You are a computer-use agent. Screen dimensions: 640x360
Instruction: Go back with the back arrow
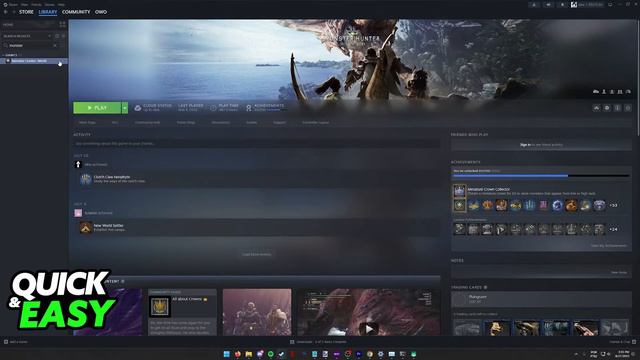pyautogui.click(x=6, y=12)
